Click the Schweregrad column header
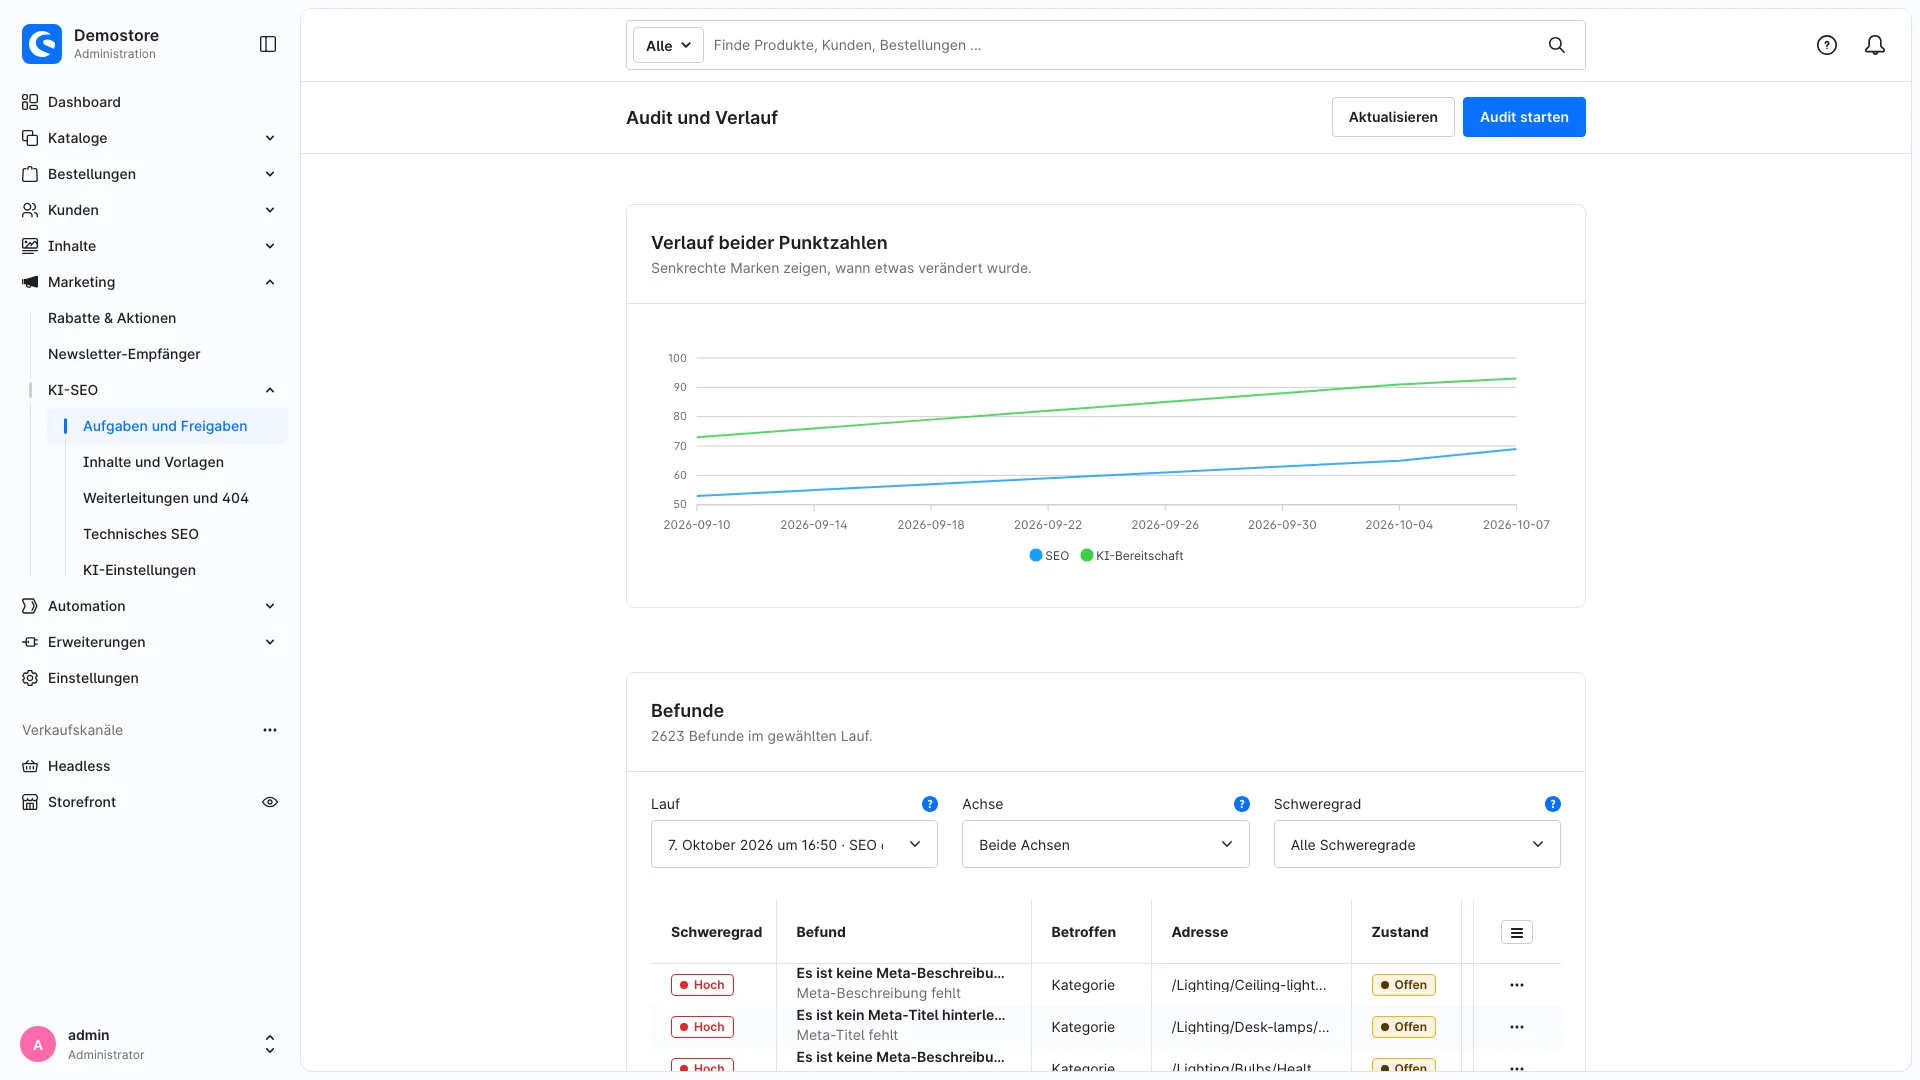This screenshot has width=1920, height=1080. [x=716, y=932]
